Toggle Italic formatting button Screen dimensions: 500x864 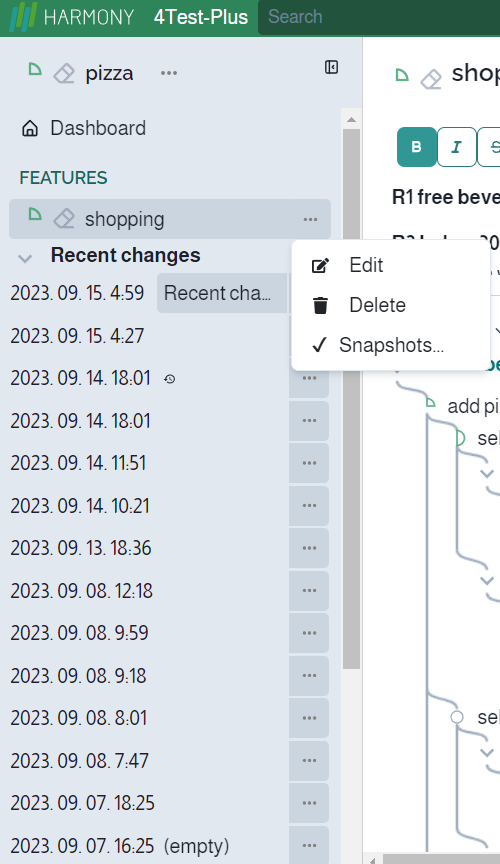click(456, 147)
